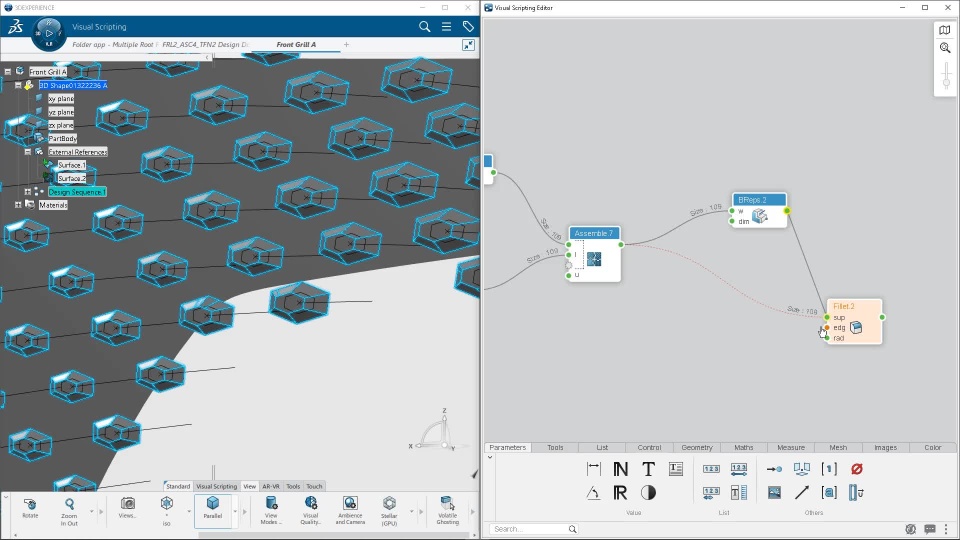Click the first 123 list node icon
Image resolution: width=960 pixels, height=540 pixels.
pos(711,469)
